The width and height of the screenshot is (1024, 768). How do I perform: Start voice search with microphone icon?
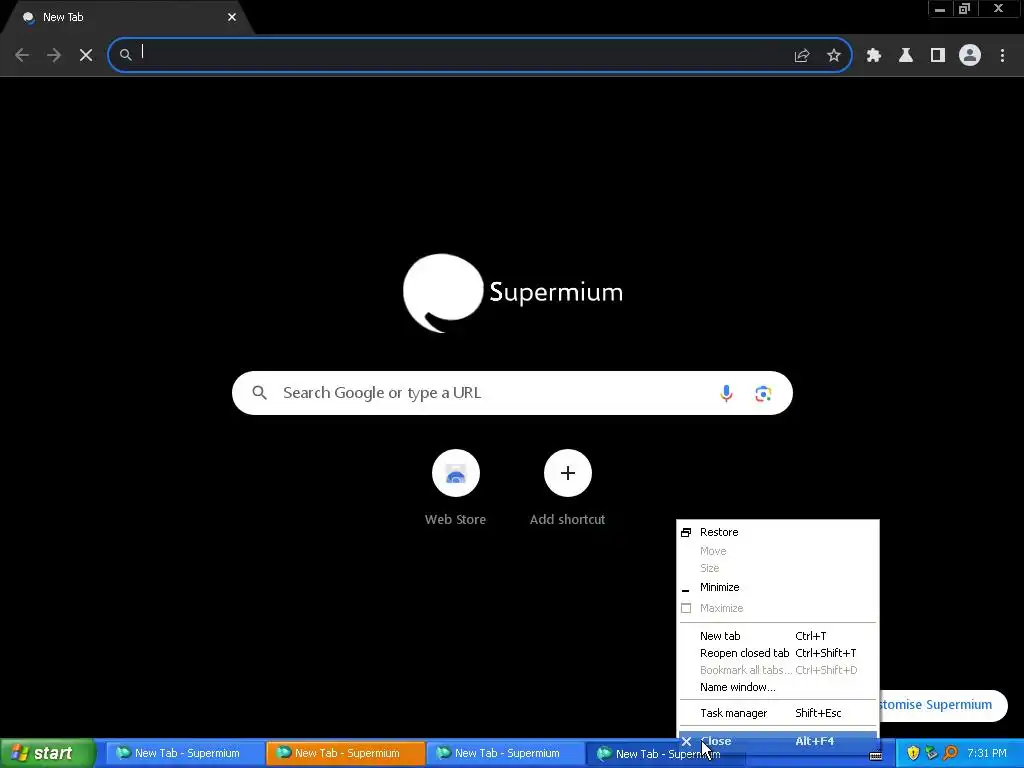coord(726,393)
